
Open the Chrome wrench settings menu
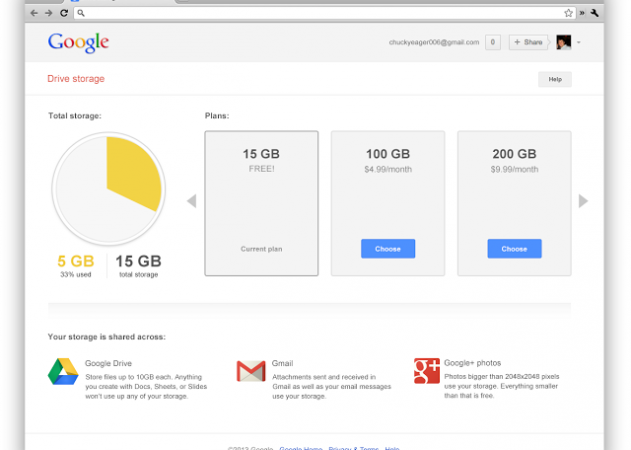pyautogui.click(x=595, y=13)
